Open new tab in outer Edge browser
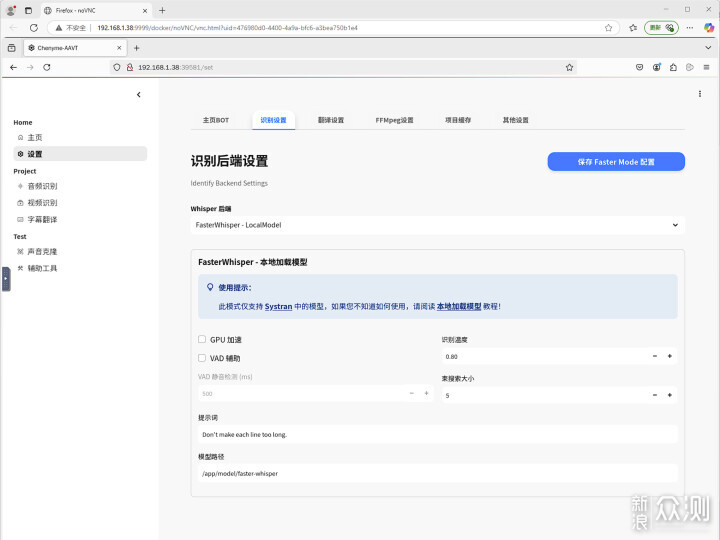The width and height of the screenshot is (720, 540). [x=162, y=10]
